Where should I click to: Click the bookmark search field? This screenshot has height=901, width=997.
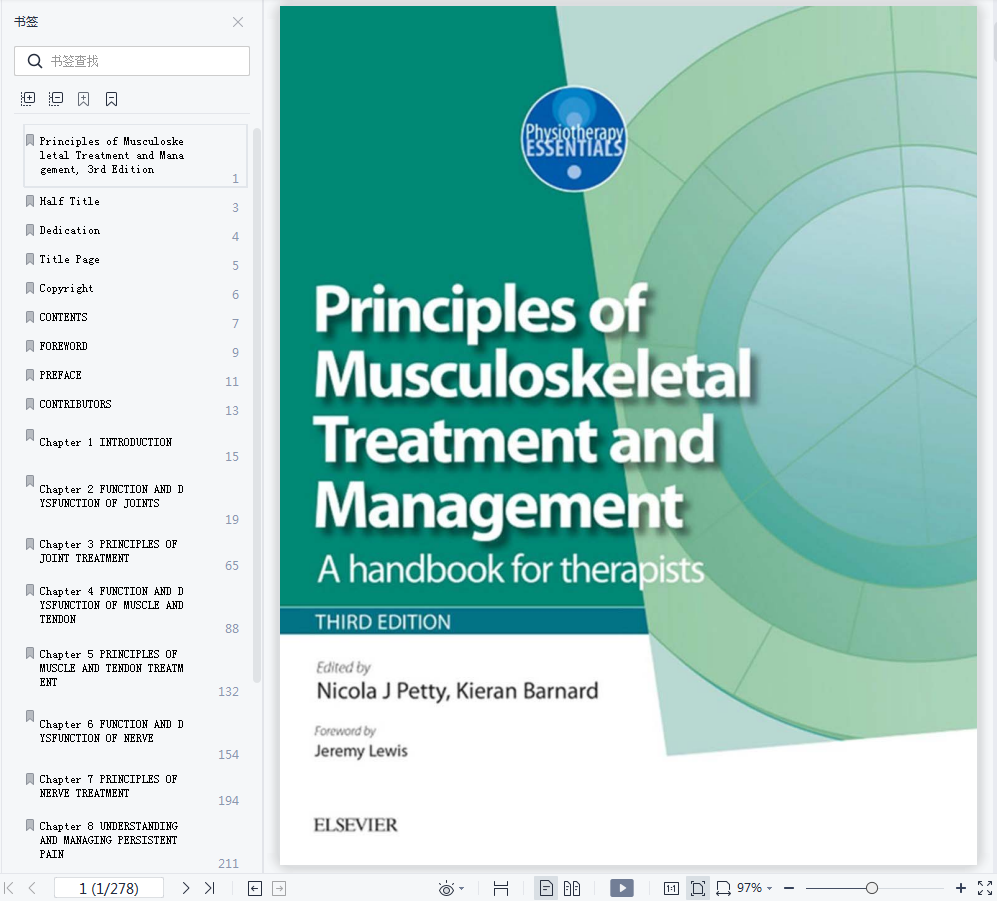pyautogui.click(x=132, y=61)
